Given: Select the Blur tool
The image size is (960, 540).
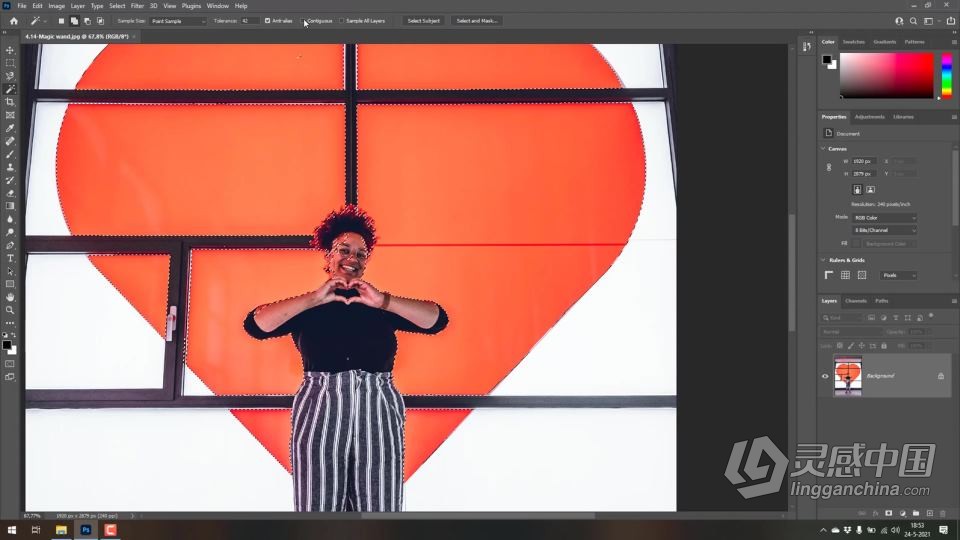Looking at the screenshot, I should click(x=10, y=219).
